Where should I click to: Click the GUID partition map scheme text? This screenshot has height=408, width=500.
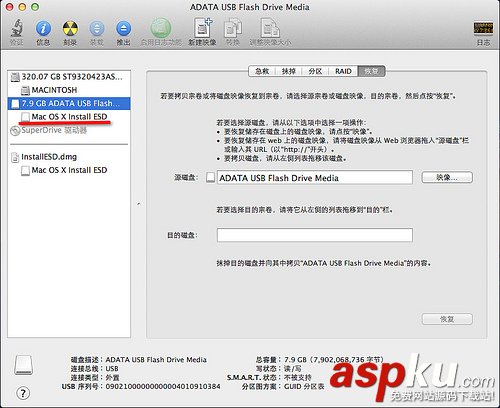point(304,386)
